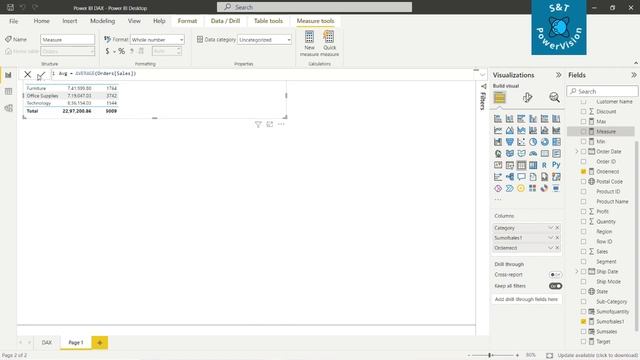This screenshot has width=640, height=360.
Task: Choose the Q&A visual icon
Action: [521, 177]
